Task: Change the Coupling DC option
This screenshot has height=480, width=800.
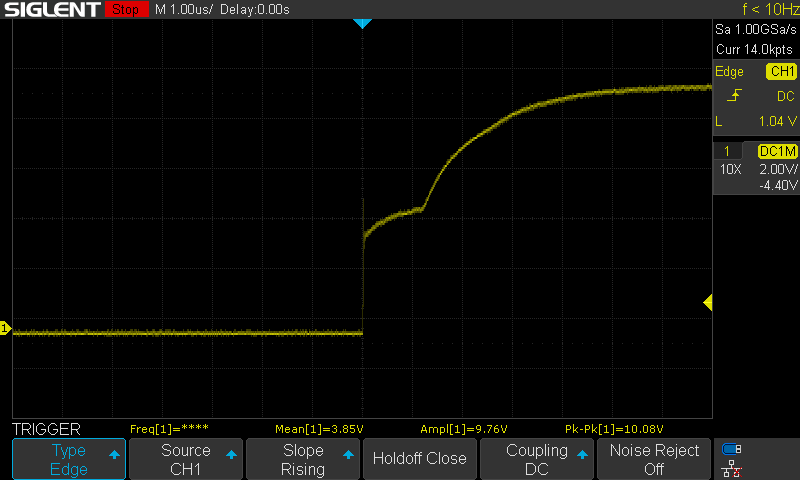Action: (x=537, y=459)
